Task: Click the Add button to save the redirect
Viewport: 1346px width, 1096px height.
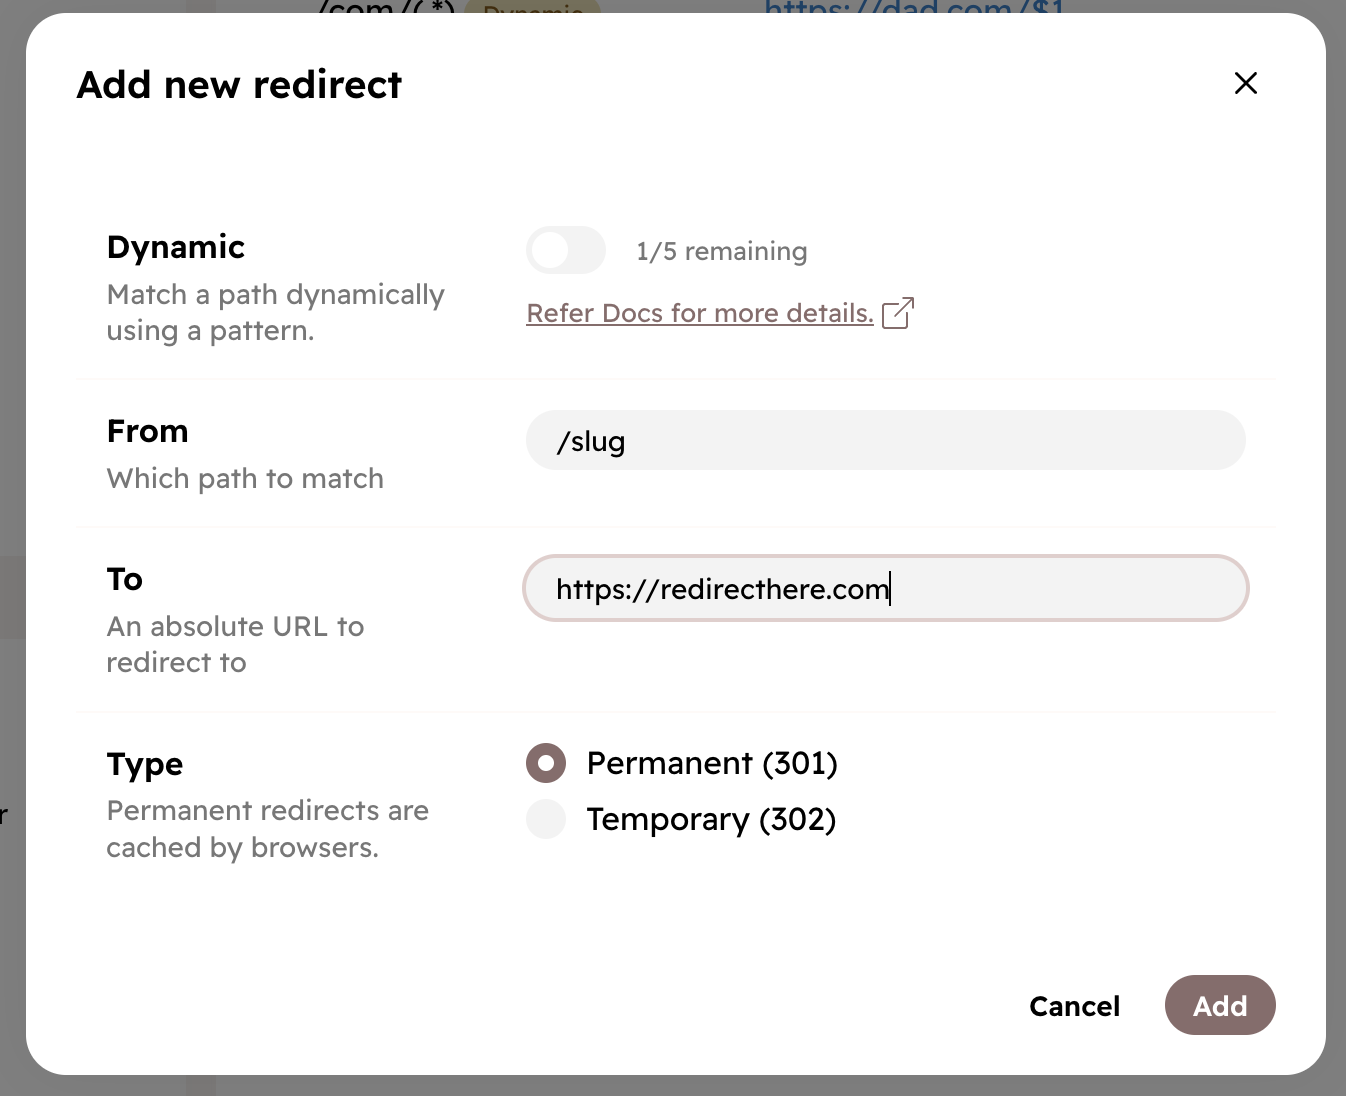Action: (x=1219, y=1005)
